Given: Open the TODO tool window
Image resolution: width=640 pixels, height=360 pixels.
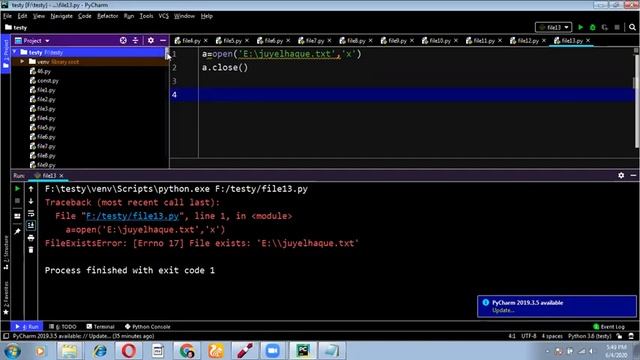Looking at the screenshot, I should click(63, 327).
